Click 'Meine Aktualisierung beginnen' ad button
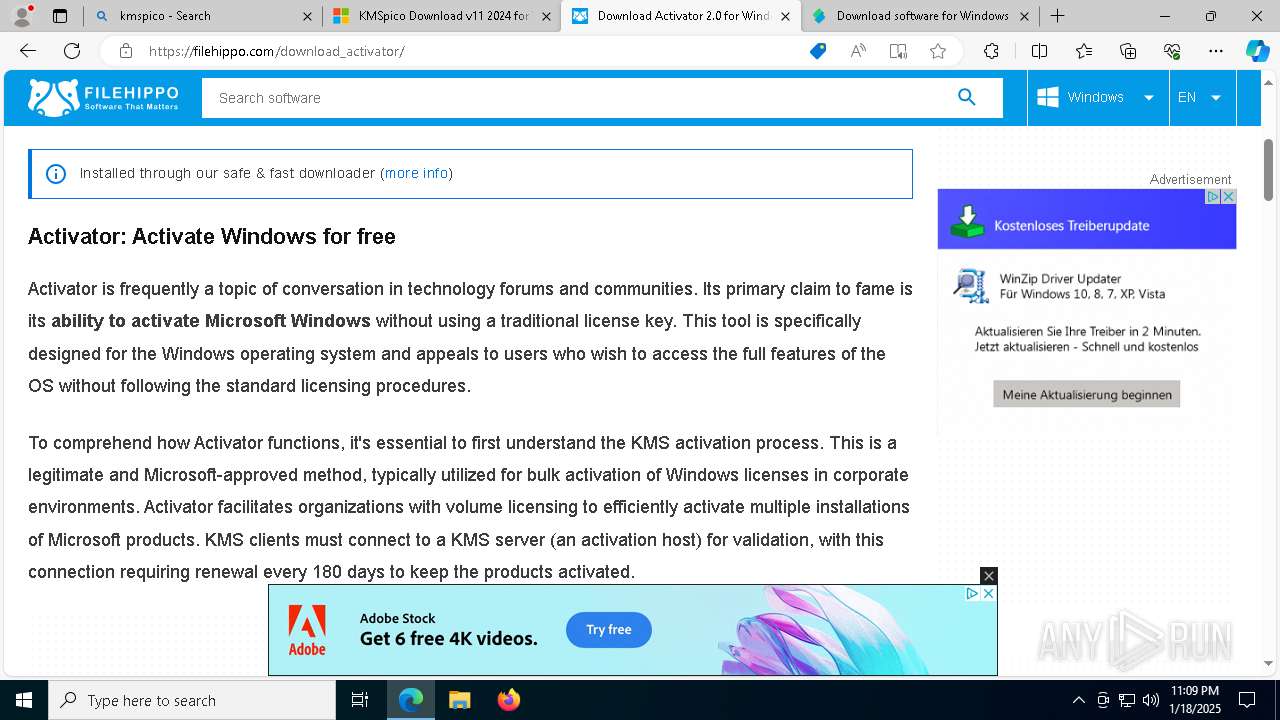 click(1087, 394)
